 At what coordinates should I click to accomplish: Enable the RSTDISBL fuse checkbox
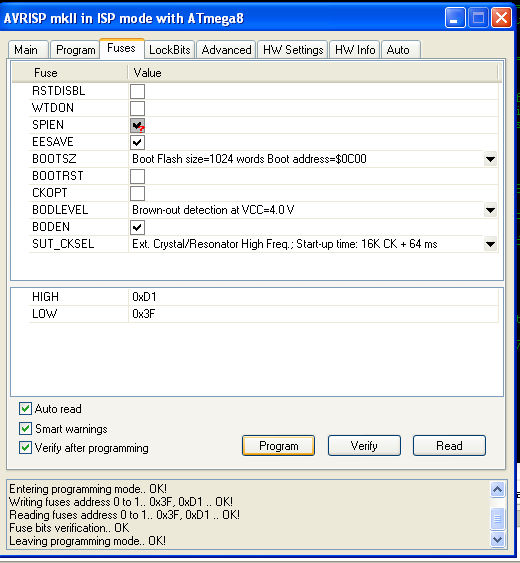click(137, 91)
